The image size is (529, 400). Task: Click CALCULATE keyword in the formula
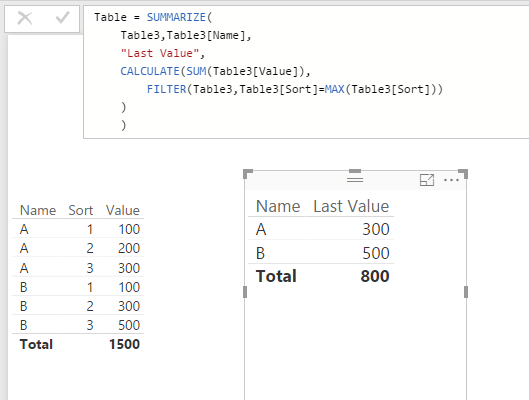pyautogui.click(x=150, y=71)
